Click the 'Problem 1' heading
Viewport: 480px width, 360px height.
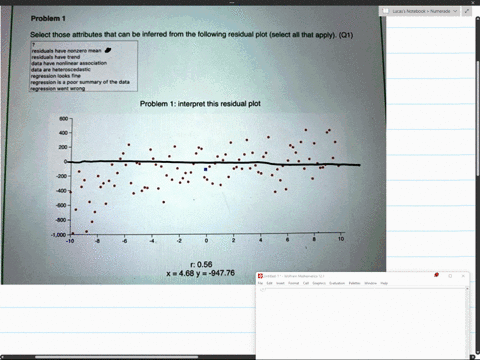48,18
